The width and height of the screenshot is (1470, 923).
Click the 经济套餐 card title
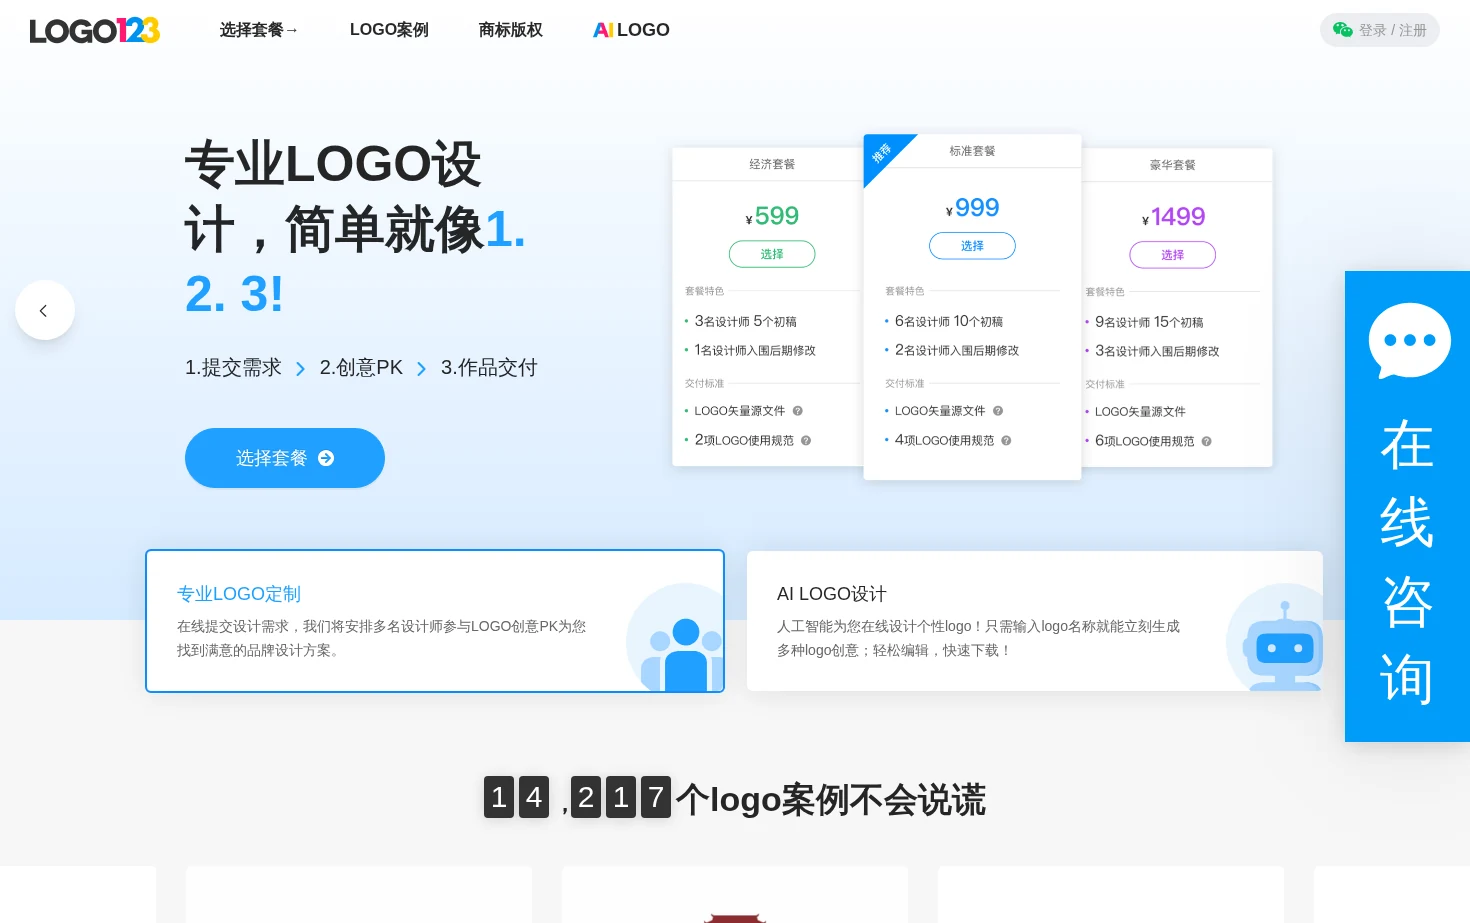coord(772,164)
